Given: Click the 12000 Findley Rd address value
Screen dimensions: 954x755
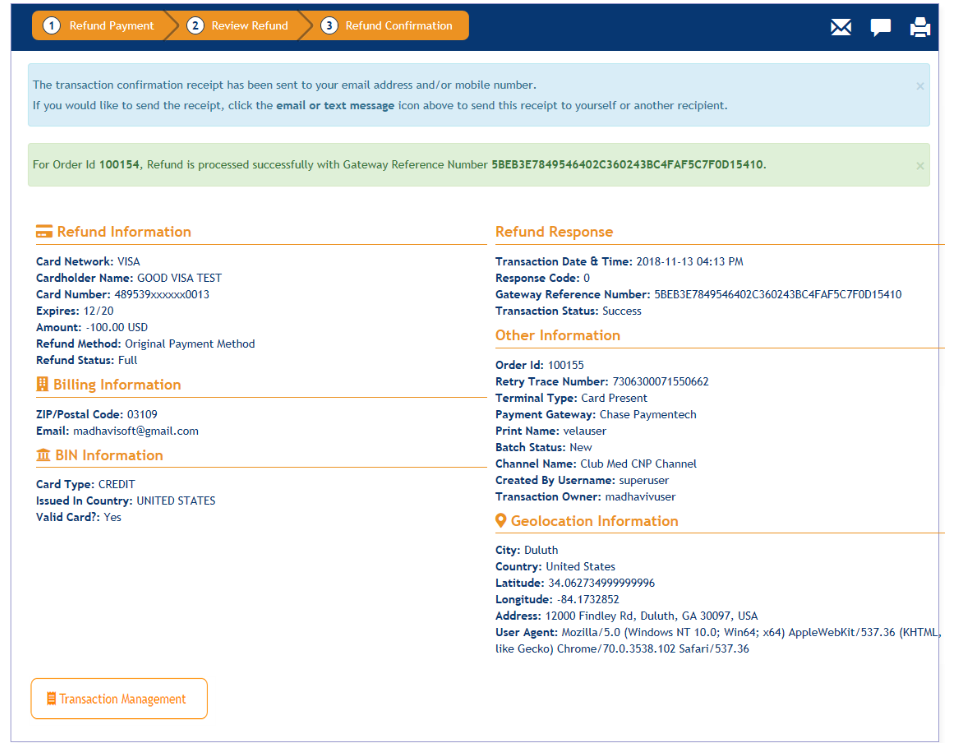Looking at the screenshot, I should [x=651, y=616].
